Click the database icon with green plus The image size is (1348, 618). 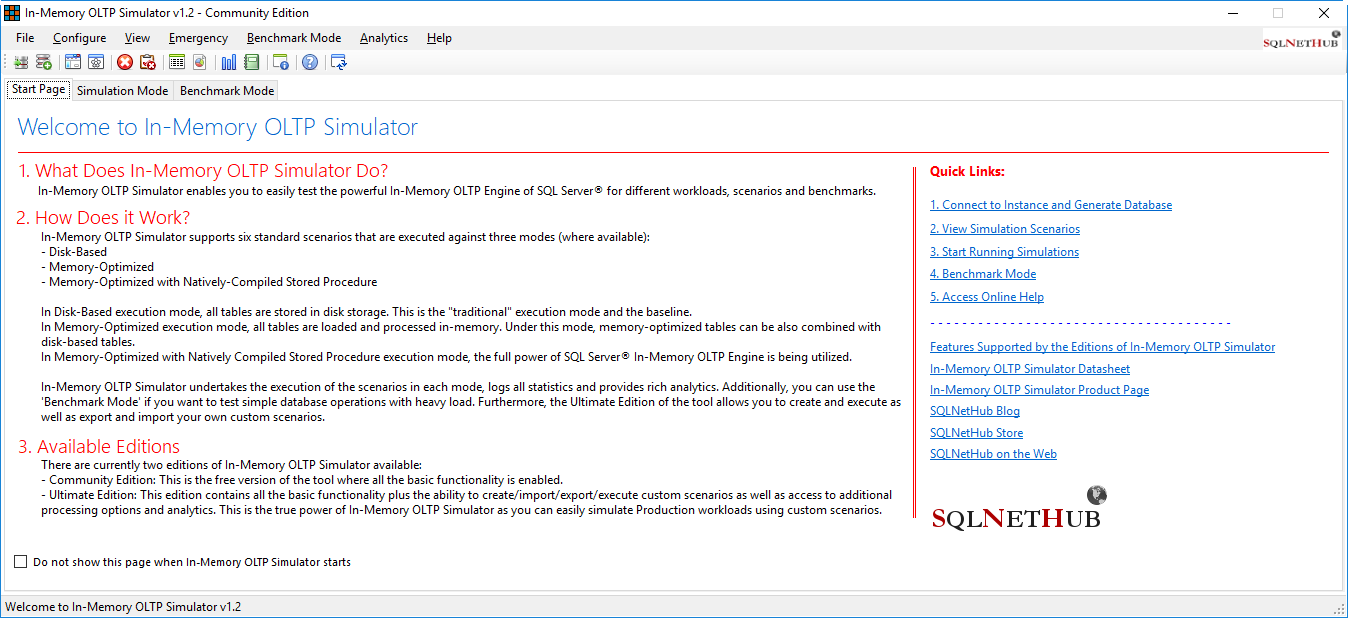(x=44, y=62)
